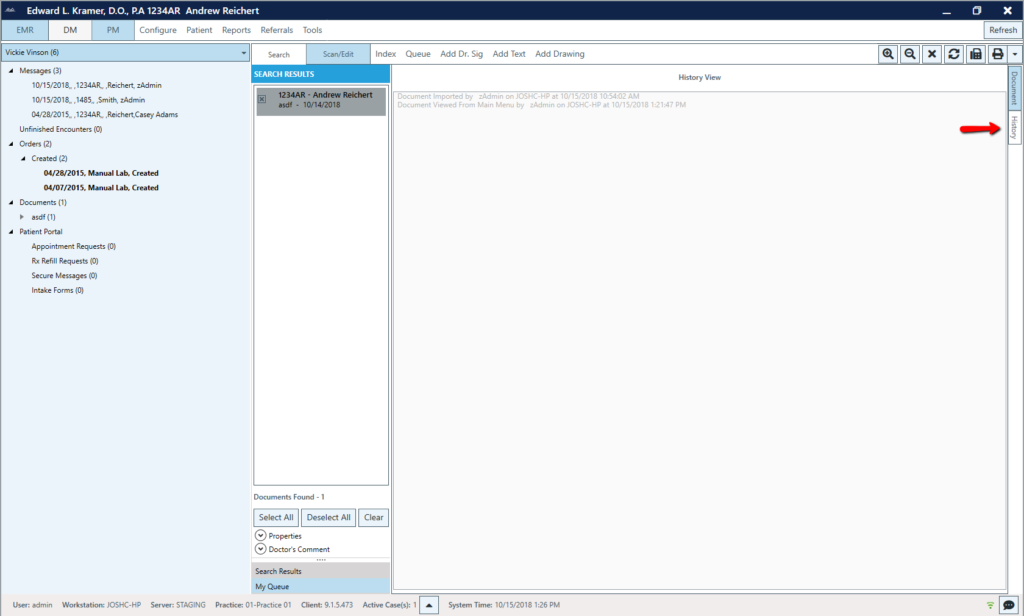Open order 04/28/2015, Manual Lab, Created

[x=101, y=173]
